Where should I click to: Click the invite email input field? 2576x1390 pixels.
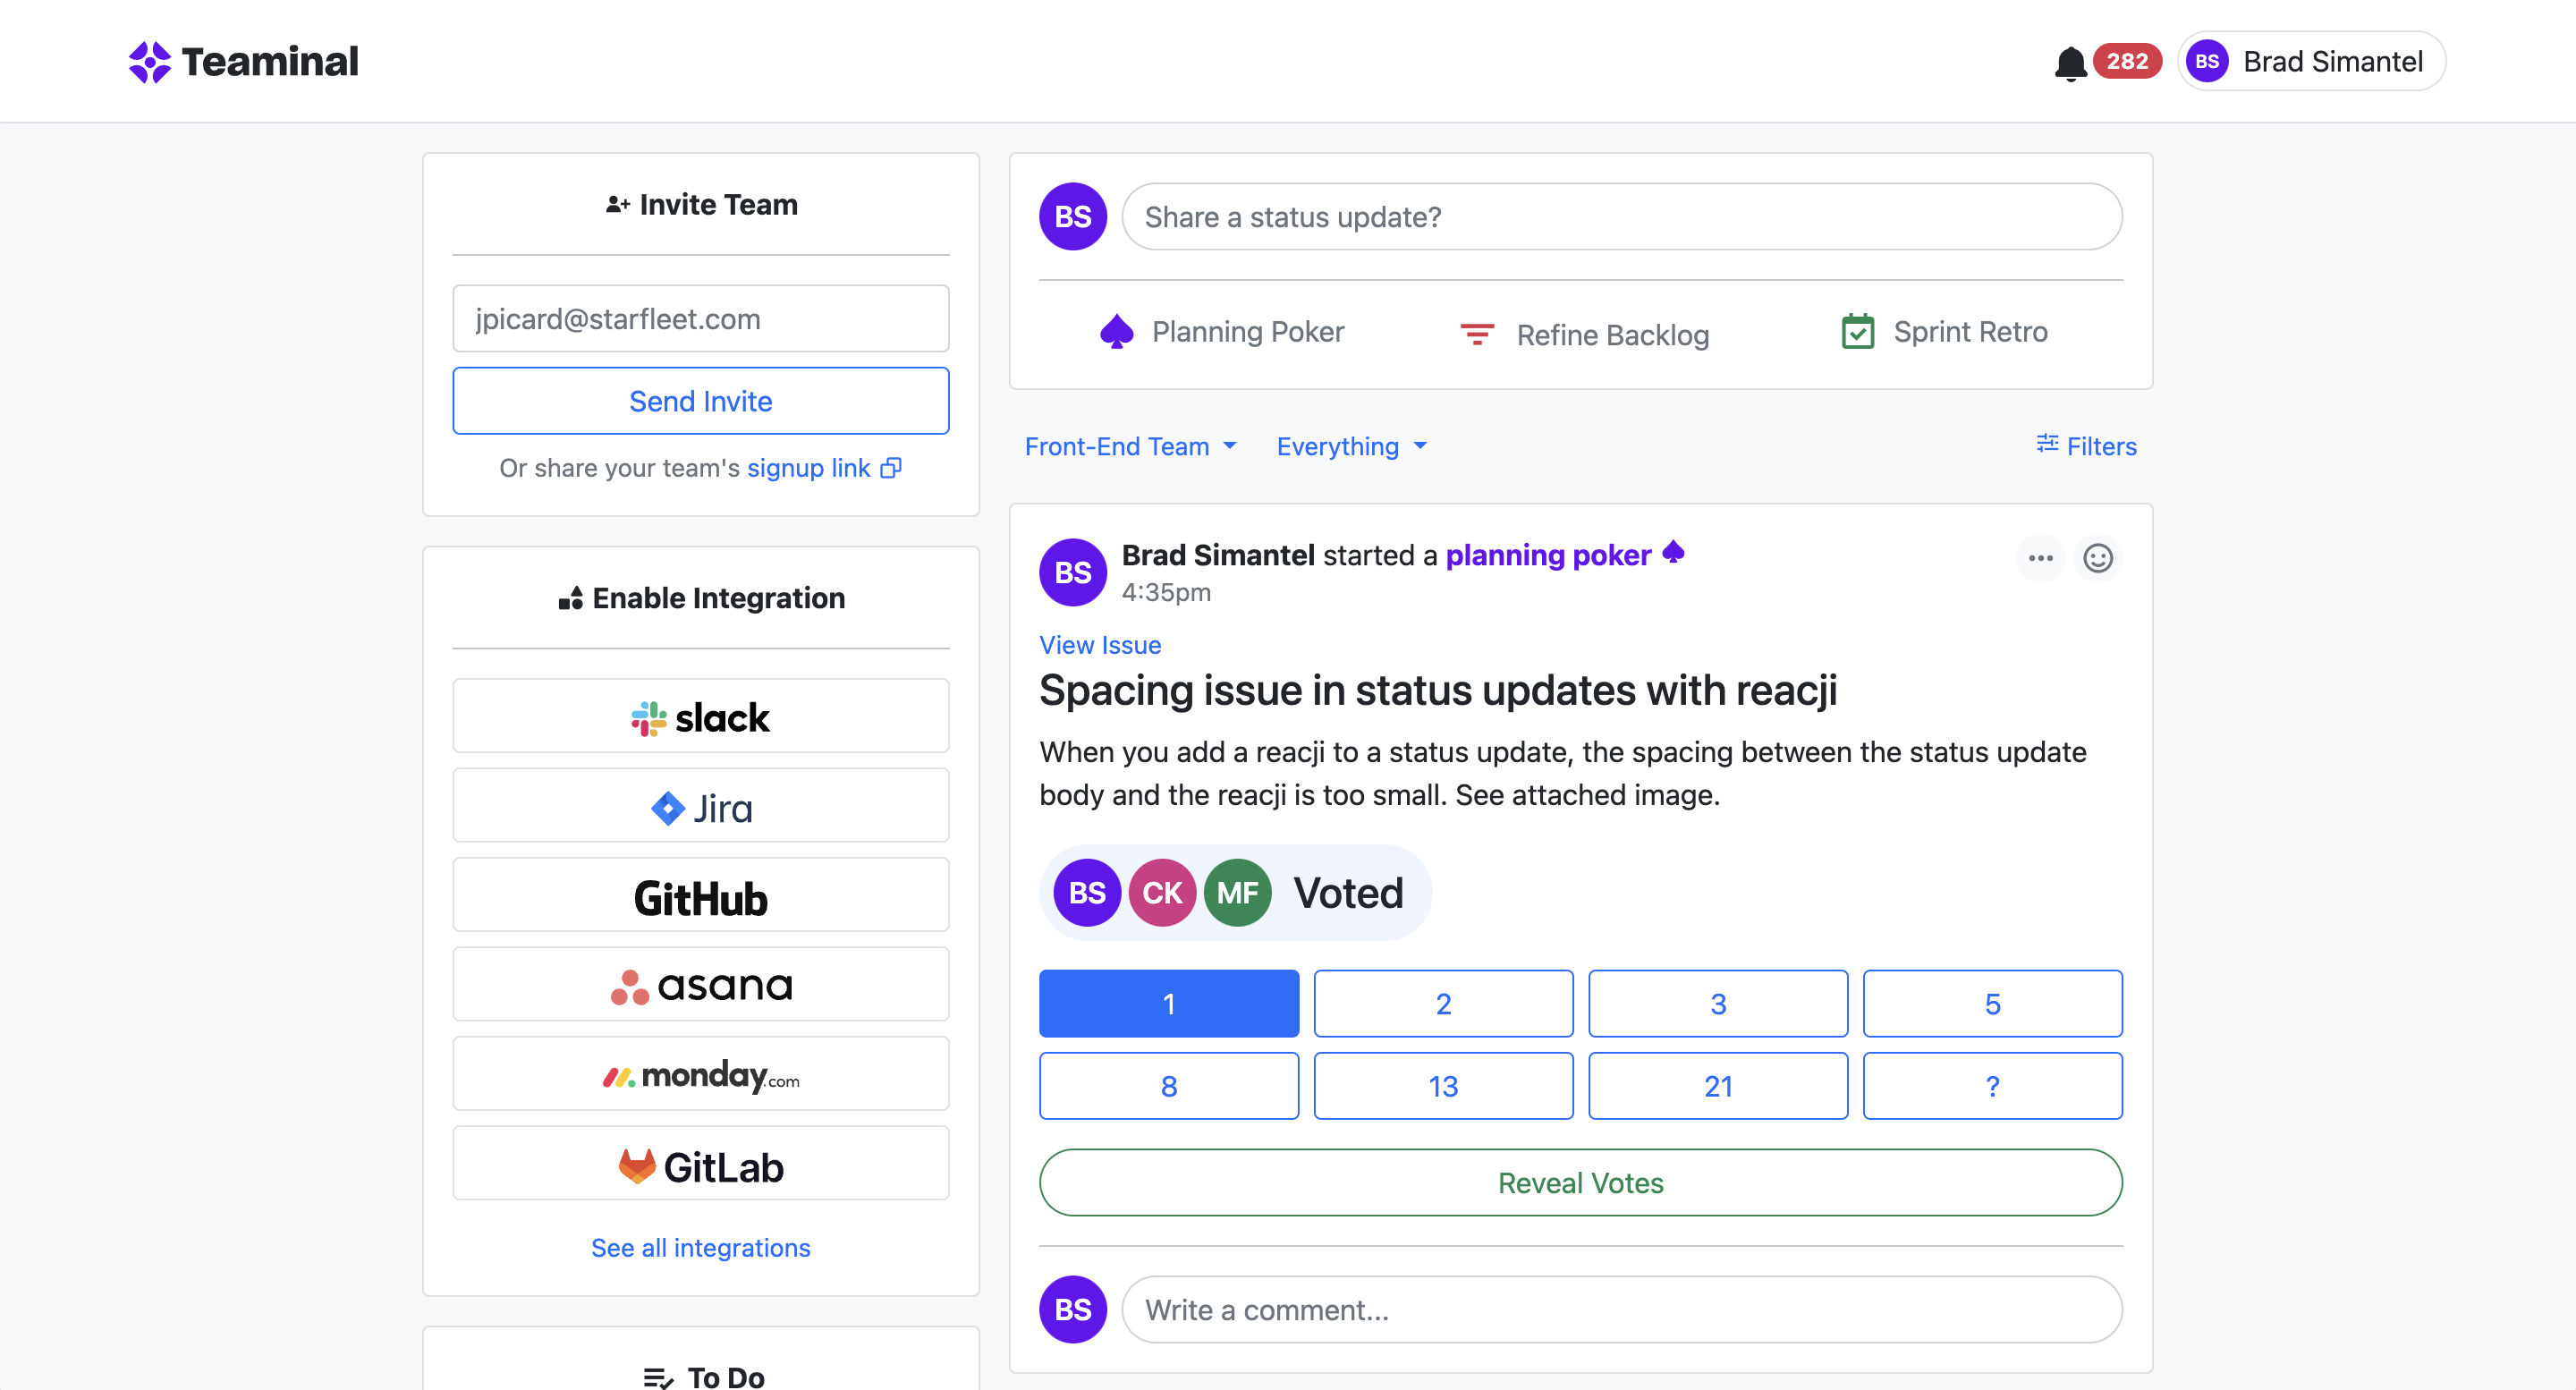[x=700, y=319]
